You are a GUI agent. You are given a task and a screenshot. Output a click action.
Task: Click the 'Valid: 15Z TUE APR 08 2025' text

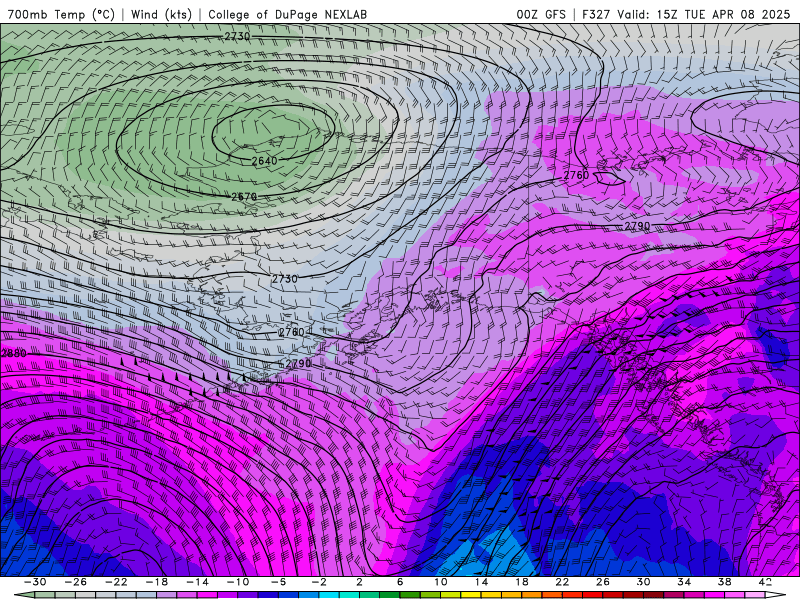pos(704,15)
